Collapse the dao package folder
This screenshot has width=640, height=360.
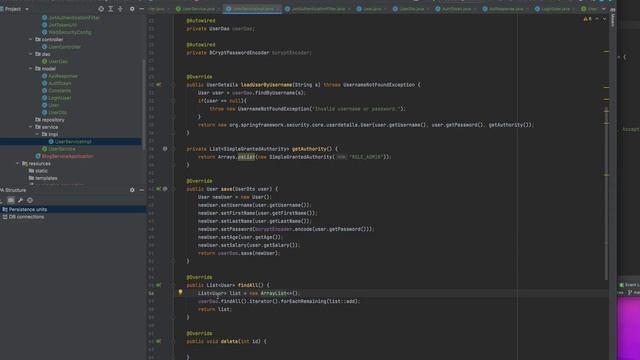31,54
